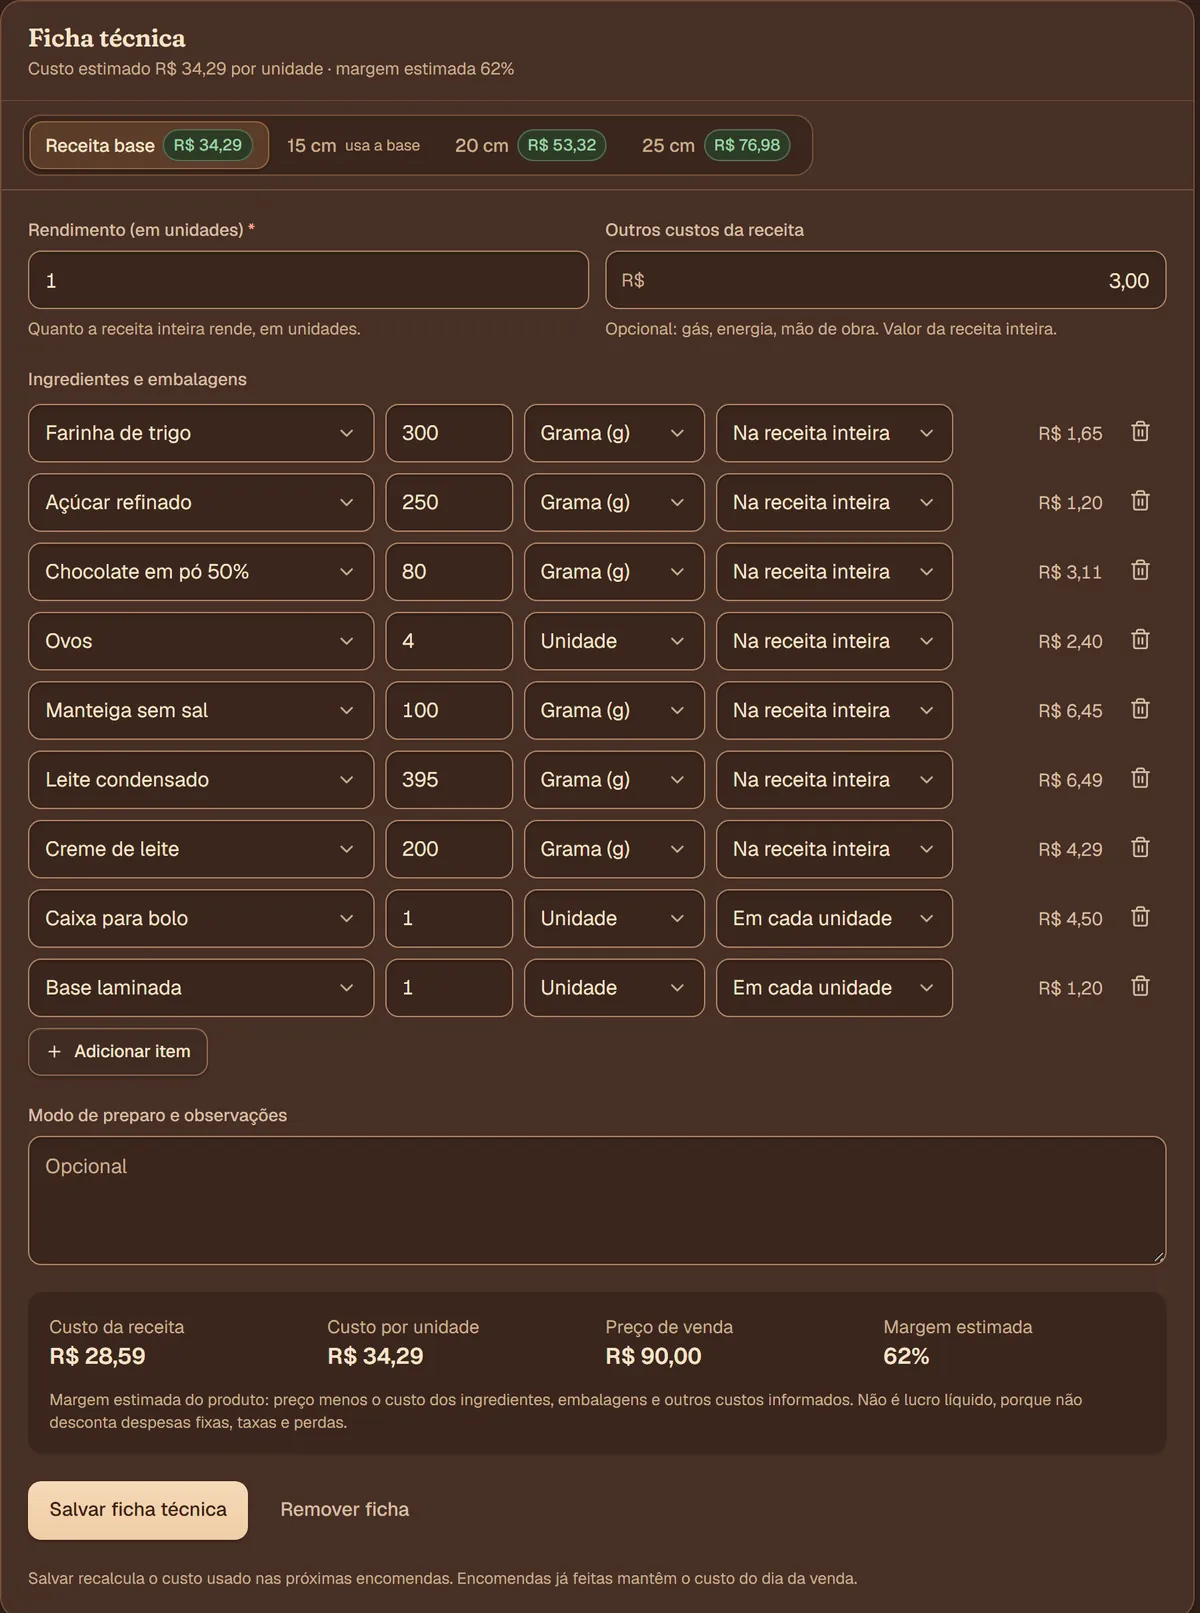The image size is (1200, 1613).
Task: Open scope dropdown in Manteiga sem sal row
Action: (x=834, y=710)
